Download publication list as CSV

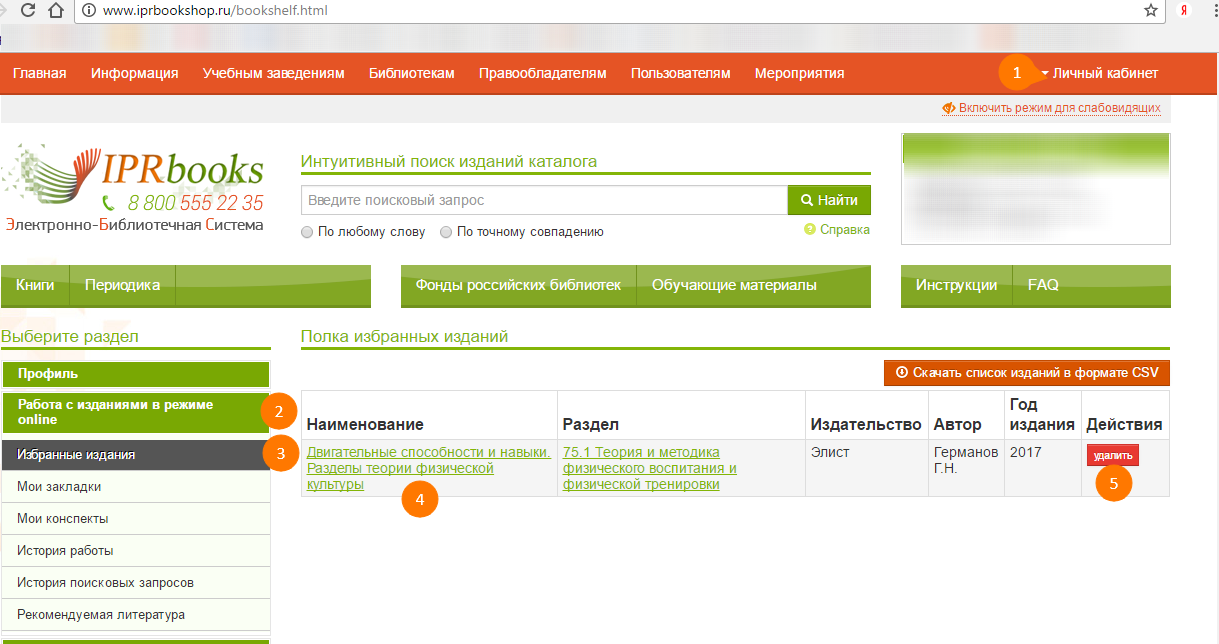click(1026, 373)
